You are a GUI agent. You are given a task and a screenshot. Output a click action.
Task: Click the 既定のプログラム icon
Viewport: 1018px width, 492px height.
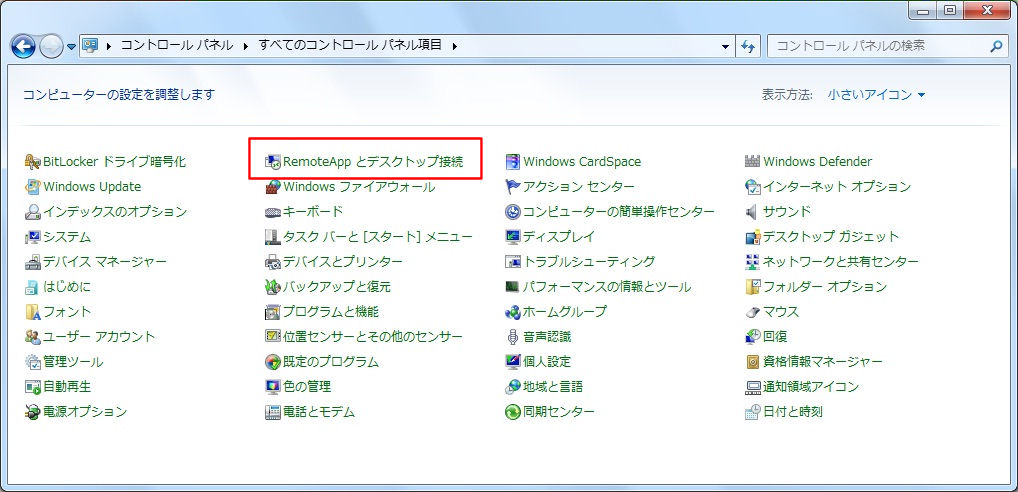273,362
